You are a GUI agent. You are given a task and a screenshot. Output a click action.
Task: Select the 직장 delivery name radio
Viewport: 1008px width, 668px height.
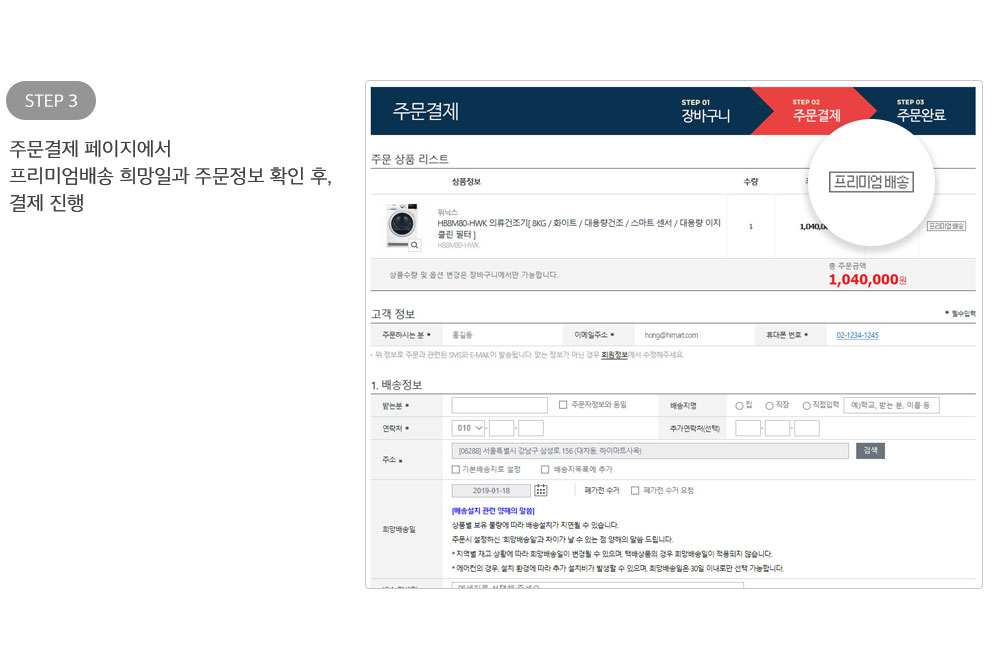point(769,406)
